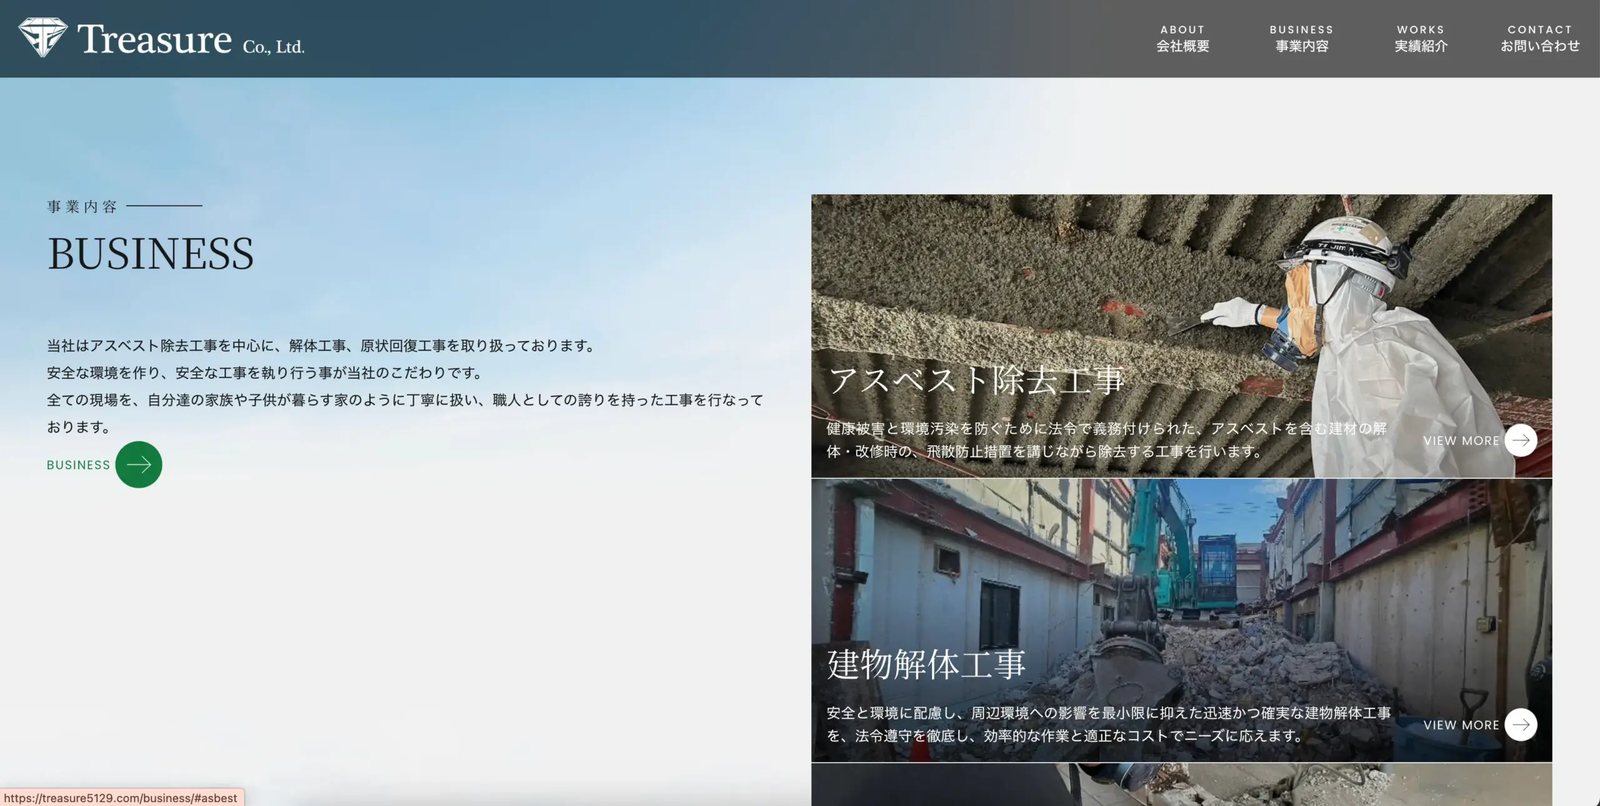Click the green BUSINESS arrow button

pos(139,464)
